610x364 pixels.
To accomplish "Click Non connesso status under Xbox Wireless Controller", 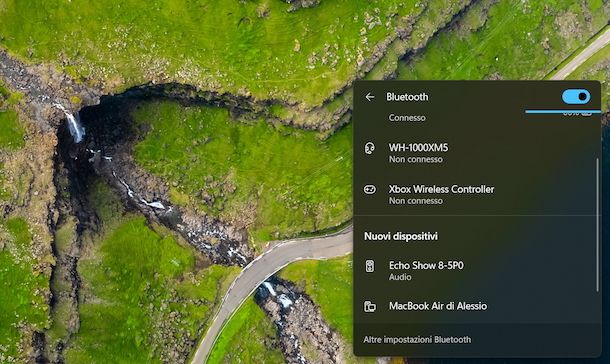I will (x=415, y=201).
